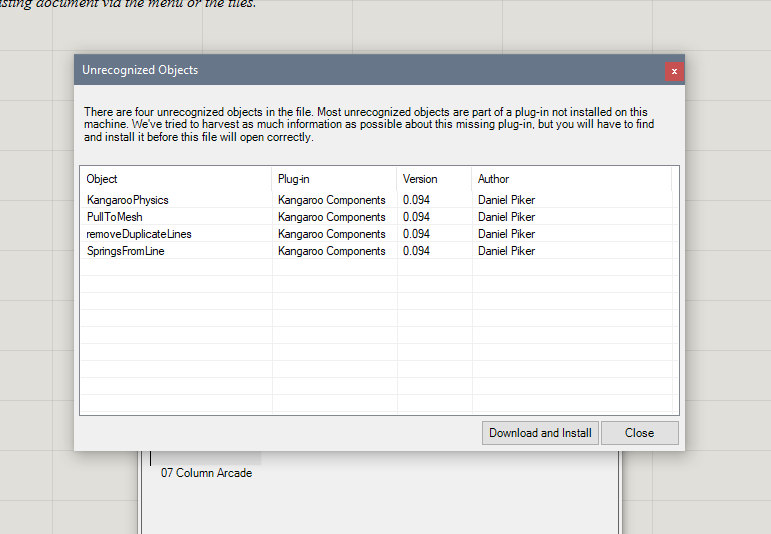Click the Download and Install button
This screenshot has height=534, width=771.
pos(540,433)
